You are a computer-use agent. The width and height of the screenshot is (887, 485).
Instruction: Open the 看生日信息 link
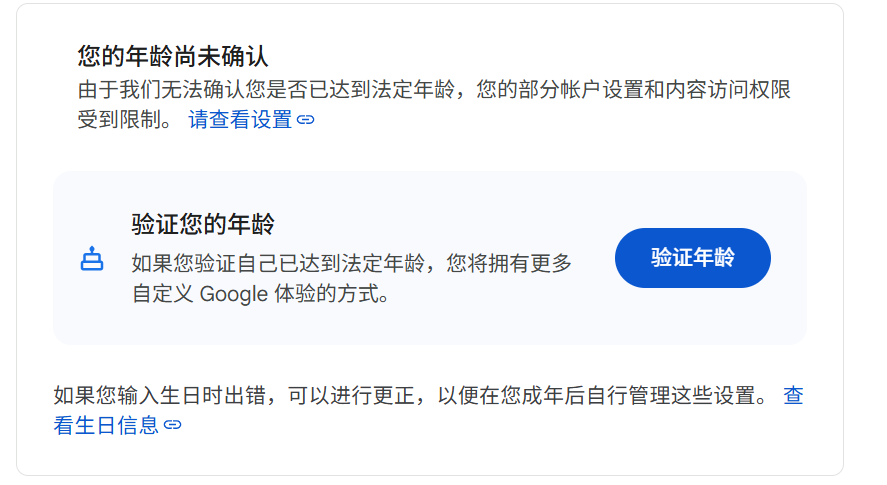(x=106, y=425)
